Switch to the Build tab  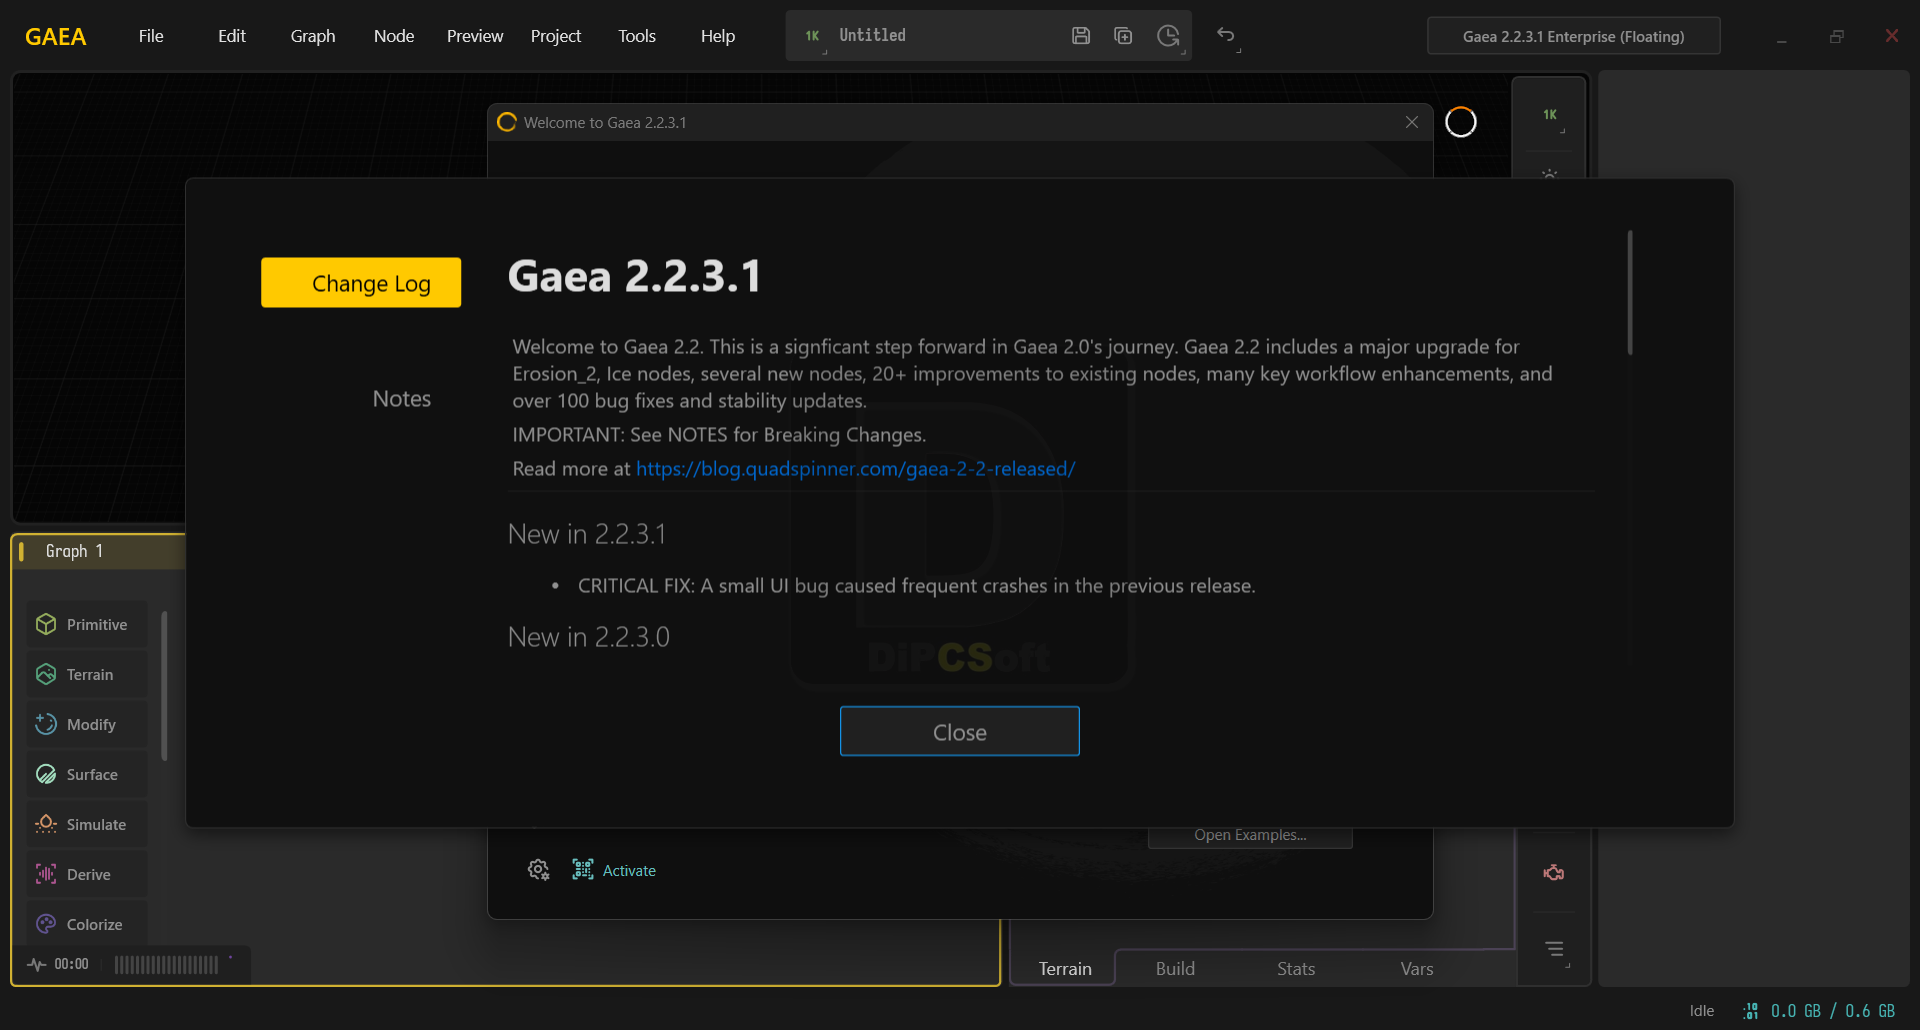(1175, 968)
